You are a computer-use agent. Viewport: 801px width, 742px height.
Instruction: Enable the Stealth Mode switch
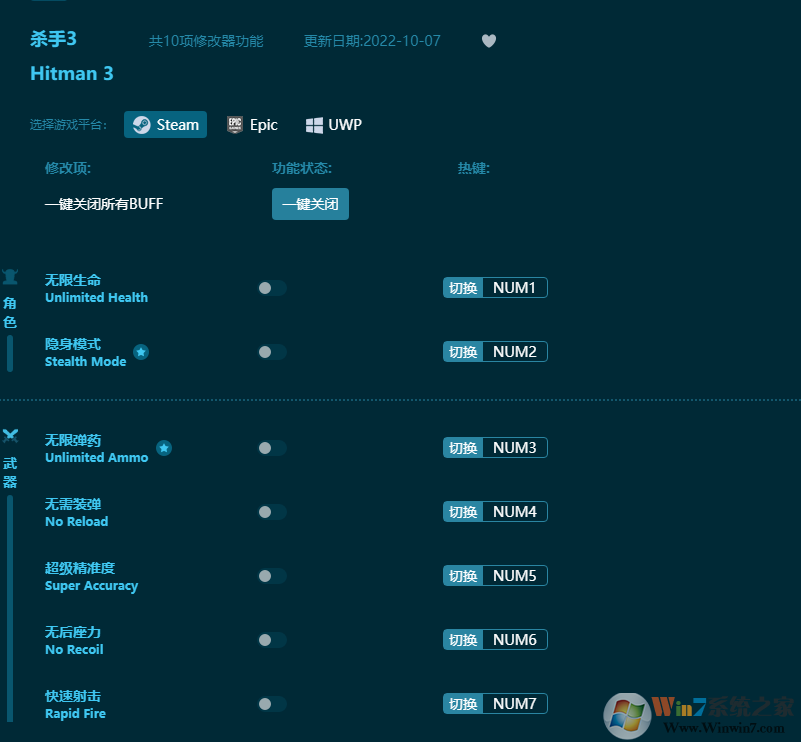(x=272, y=352)
